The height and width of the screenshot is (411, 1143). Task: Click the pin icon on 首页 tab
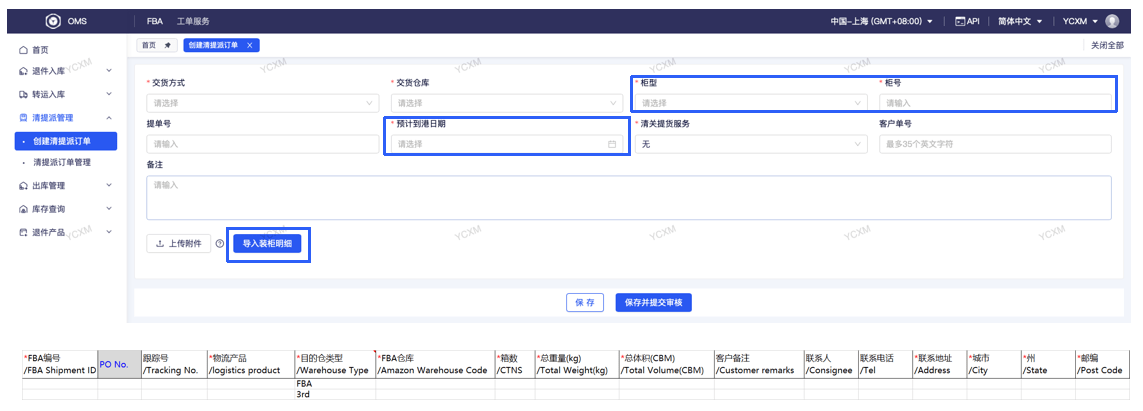[x=168, y=45]
